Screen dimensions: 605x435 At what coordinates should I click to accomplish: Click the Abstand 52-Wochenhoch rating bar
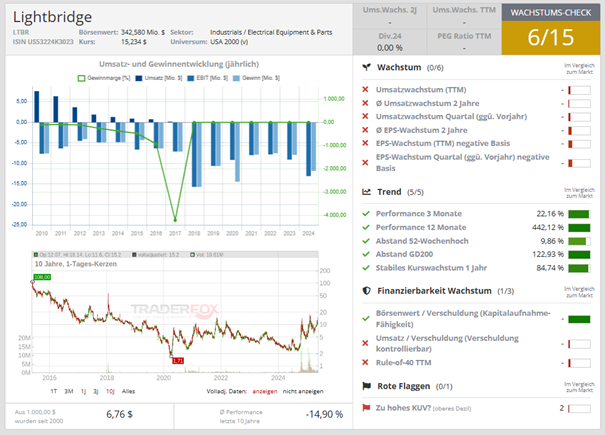579,241
